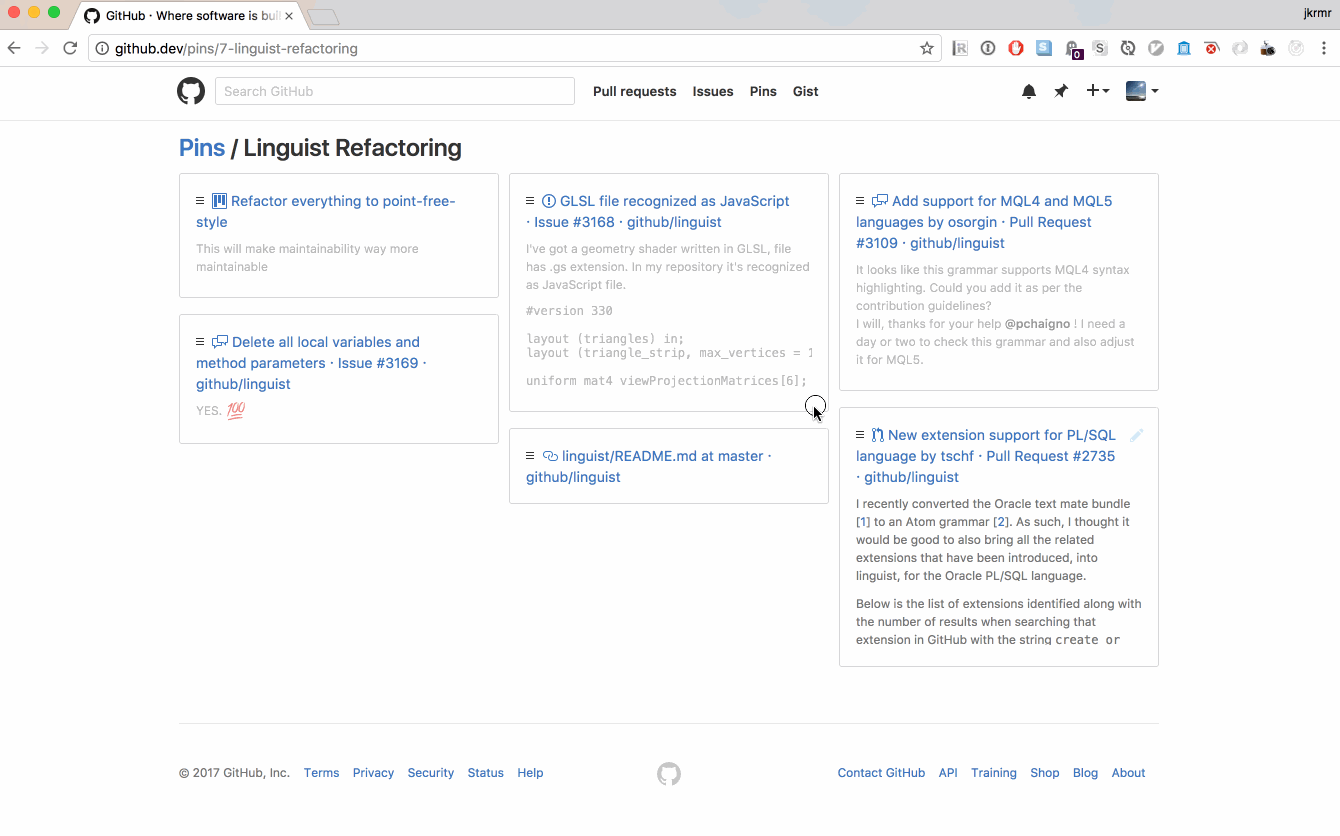Click the GitHub Octocat logo in header
The height and width of the screenshot is (836, 1340).
coord(191,91)
